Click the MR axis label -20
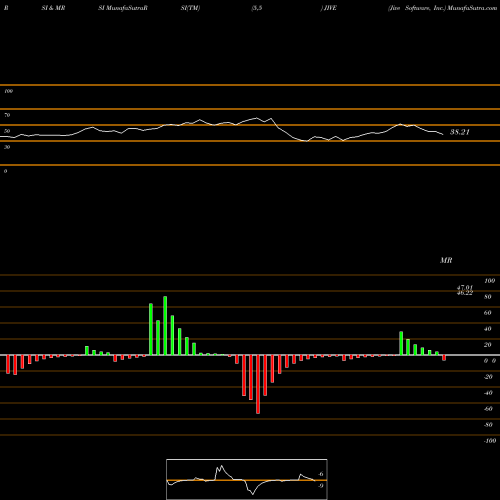This screenshot has height=500, width=500. coord(488,377)
